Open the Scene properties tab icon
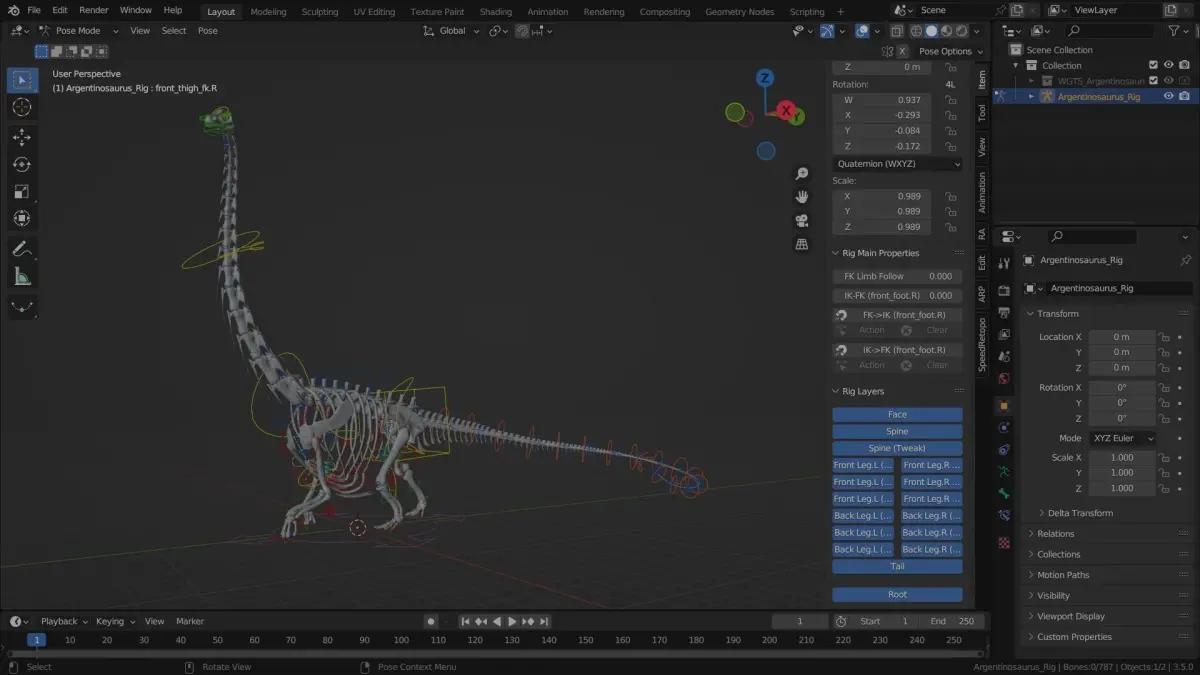The width and height of the screenshot is (1200, 675). 1004,357
